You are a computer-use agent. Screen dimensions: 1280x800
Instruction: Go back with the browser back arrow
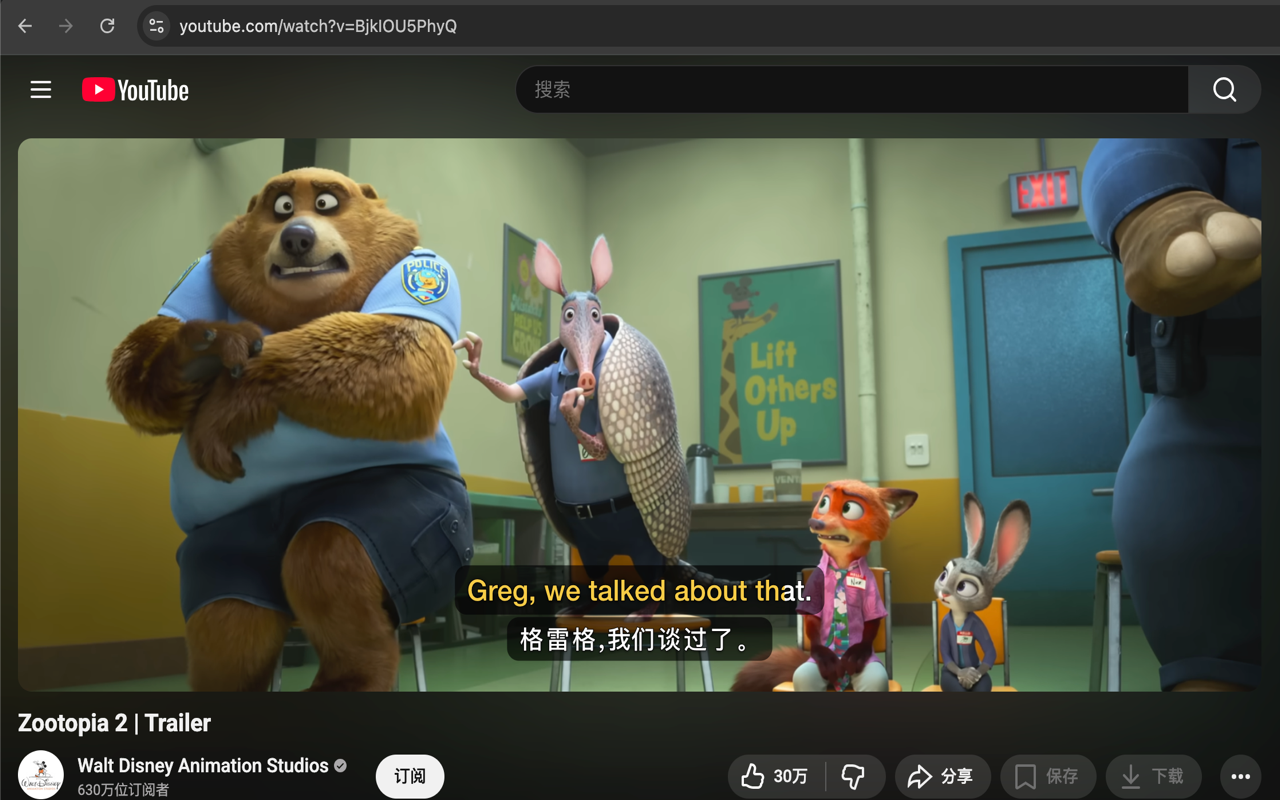(25, 26)
